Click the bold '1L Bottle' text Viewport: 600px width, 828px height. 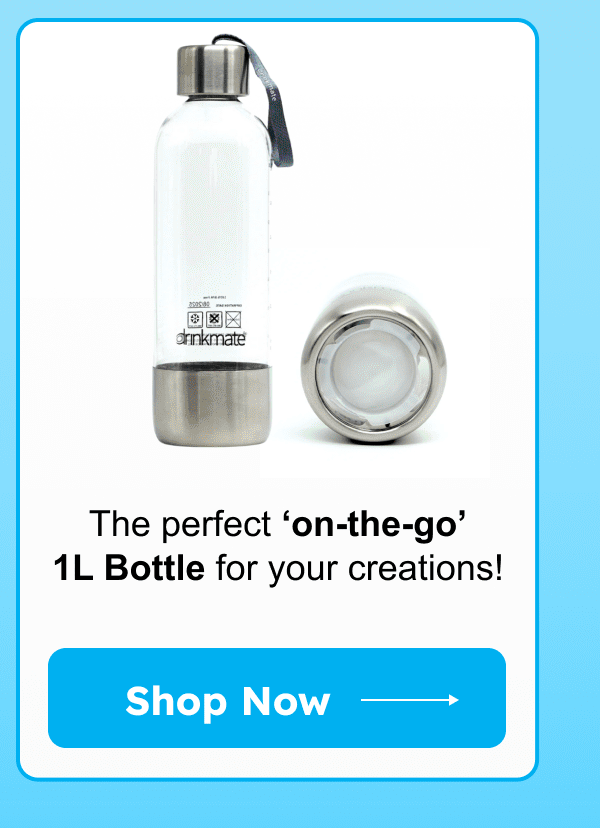(129, 569)
